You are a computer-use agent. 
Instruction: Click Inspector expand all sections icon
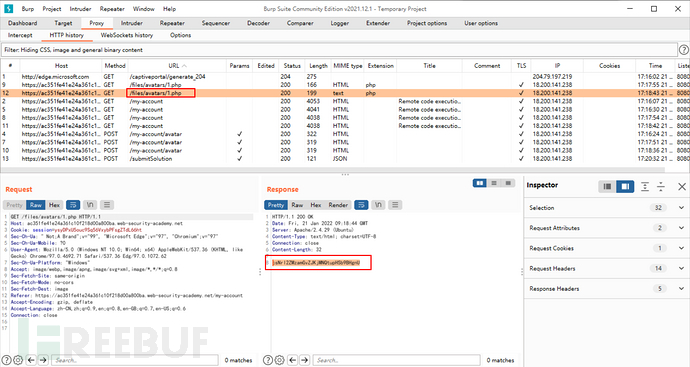point(645,187)
